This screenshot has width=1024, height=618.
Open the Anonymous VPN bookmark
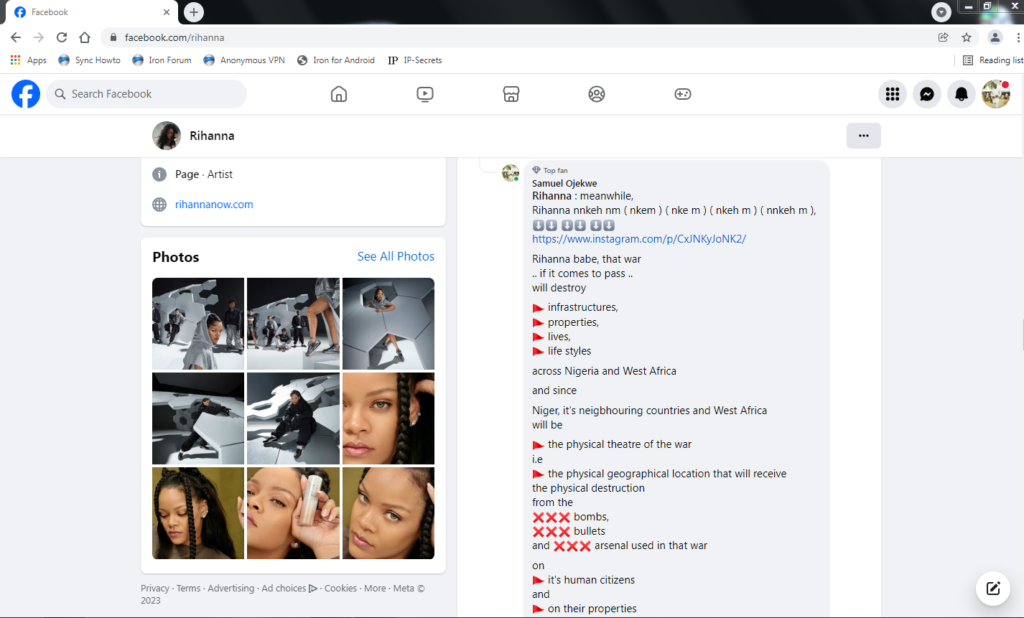coord(244,60)
